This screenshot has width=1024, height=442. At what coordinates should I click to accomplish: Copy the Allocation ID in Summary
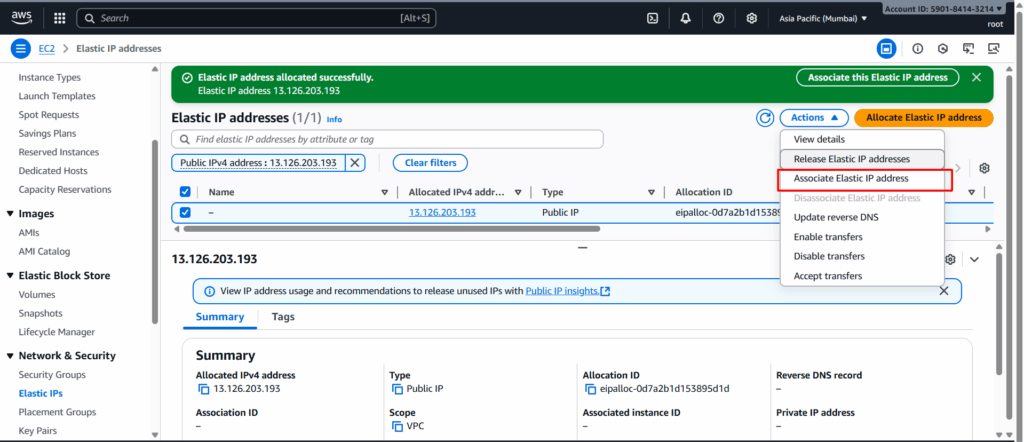590,389
